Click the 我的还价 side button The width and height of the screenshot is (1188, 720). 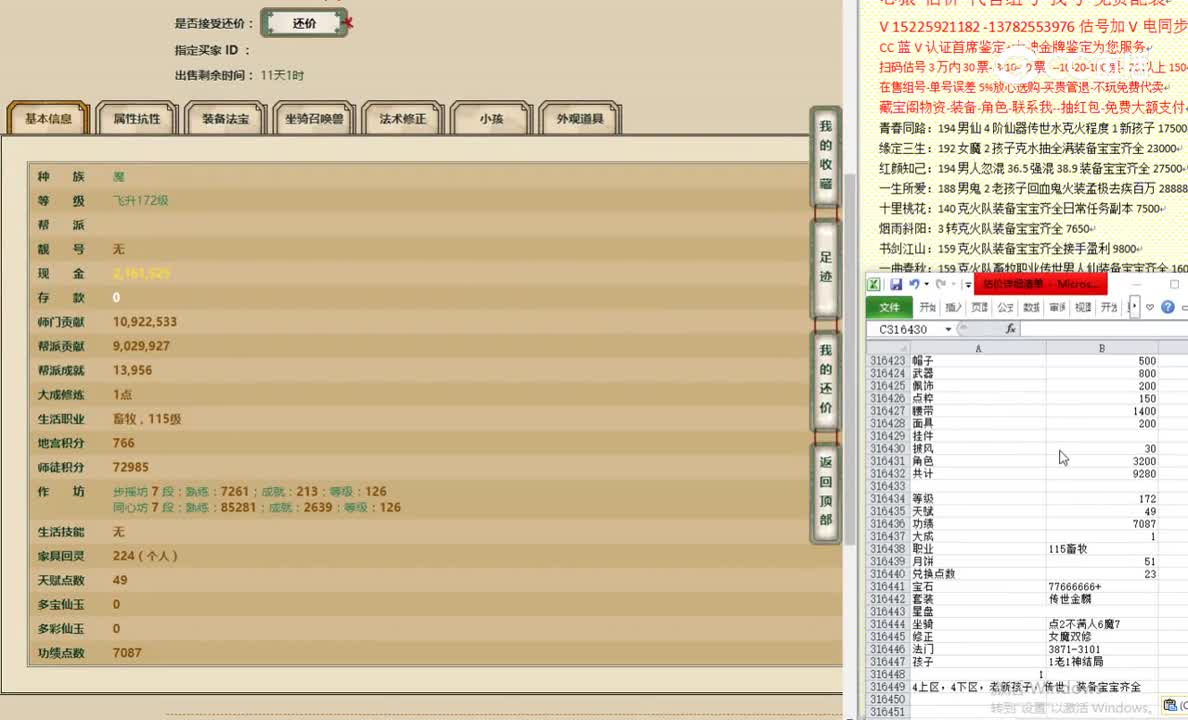tap(826, 379)
